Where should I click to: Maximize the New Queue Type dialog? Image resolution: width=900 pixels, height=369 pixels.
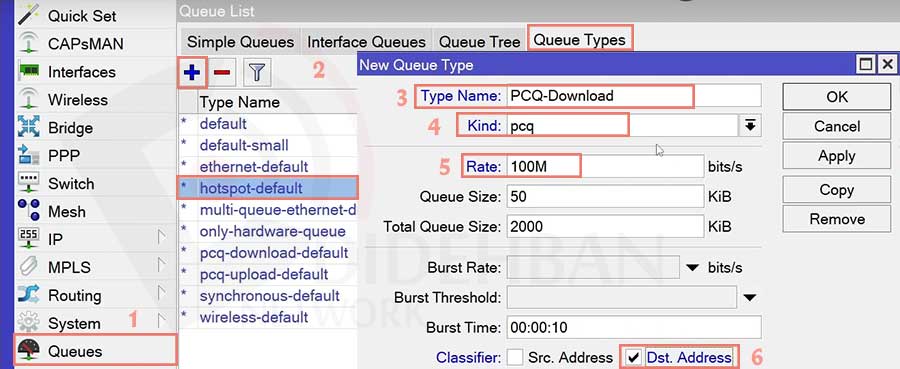click(x=866, y=64)
